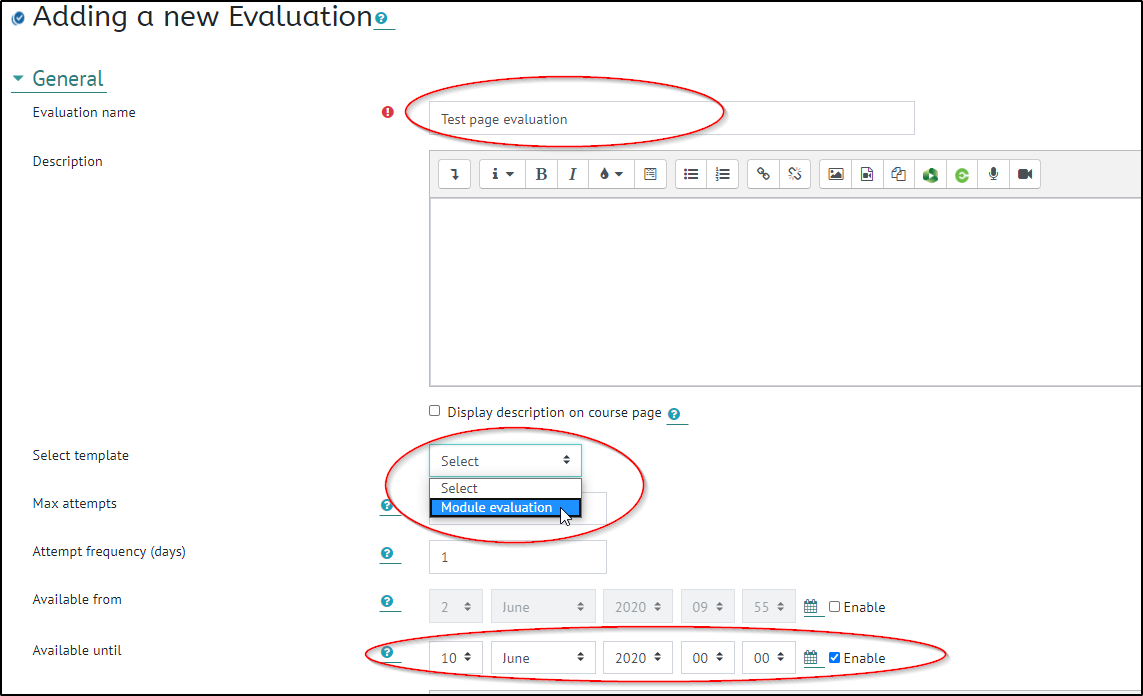Click the record audio microphone icon
This screenshot has height=696, width=1143.
pos(994,174)
